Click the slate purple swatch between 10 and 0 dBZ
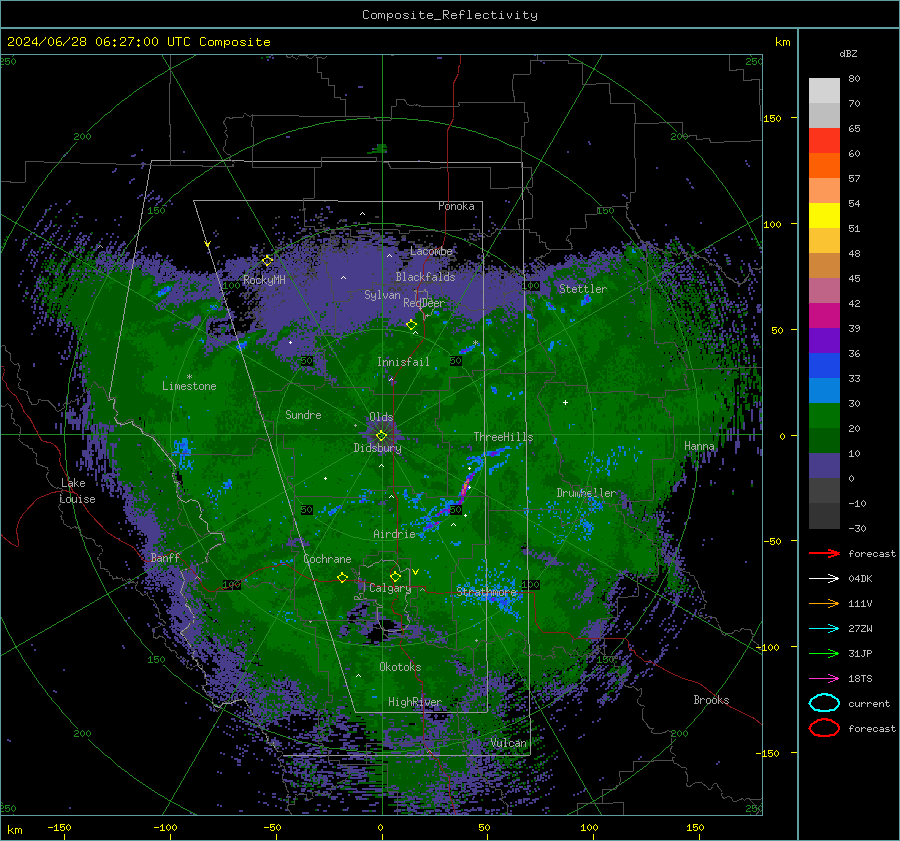900x841 pixels. (x=824, y=466)
